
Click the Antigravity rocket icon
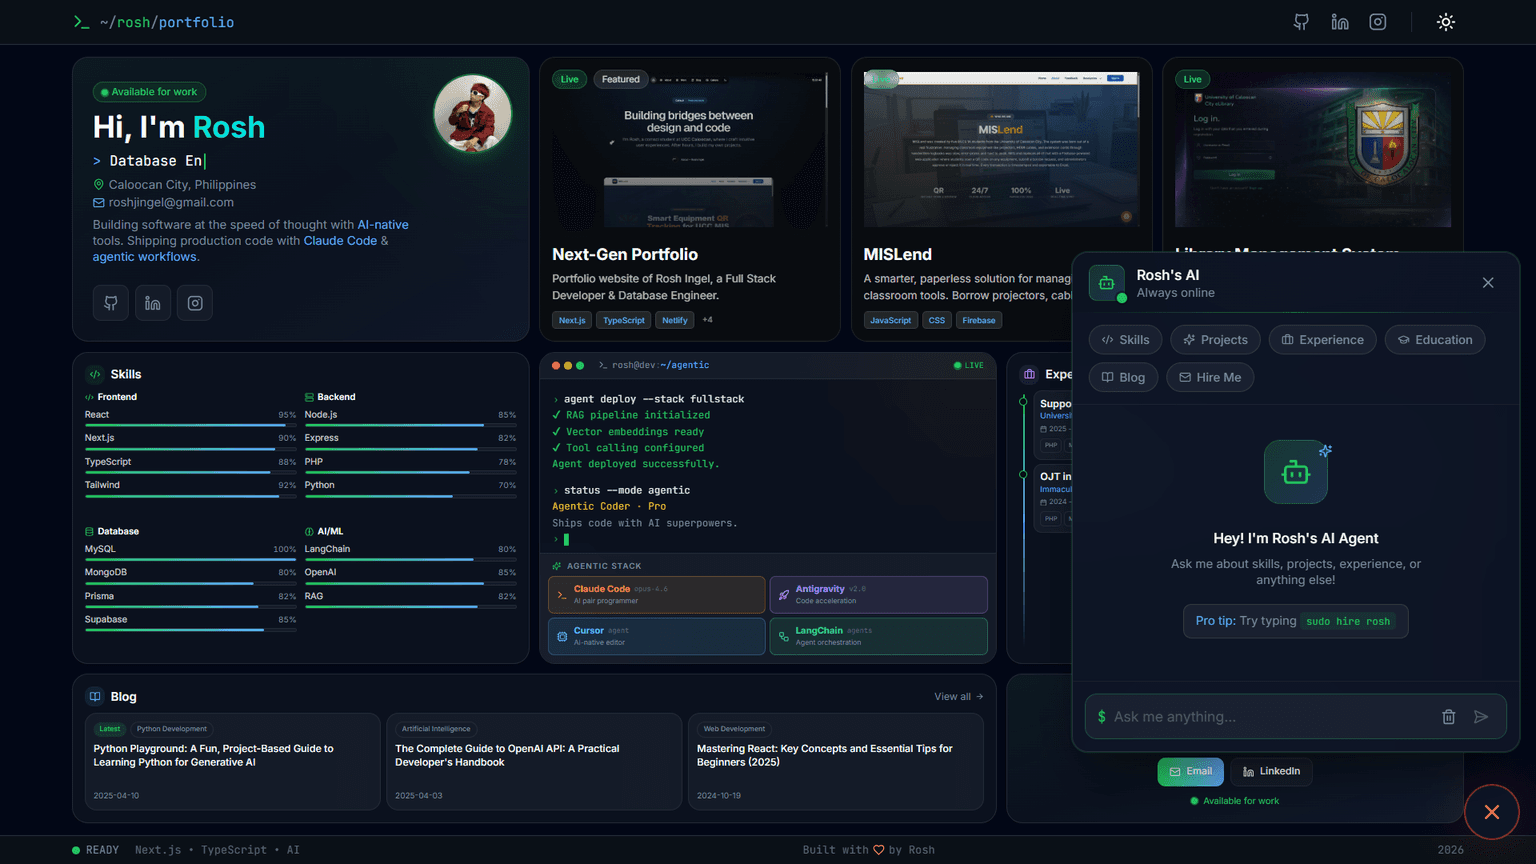pos(783,595)
